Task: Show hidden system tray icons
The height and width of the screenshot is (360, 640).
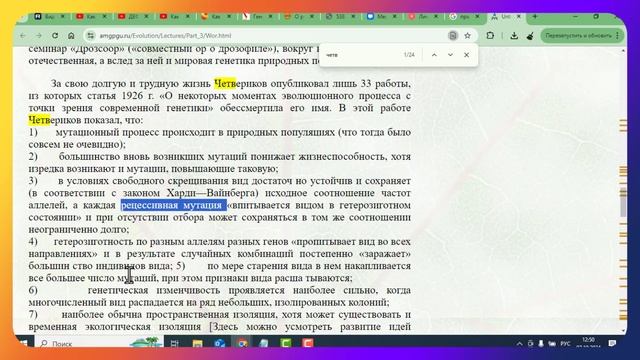Action: pos(519,344)
